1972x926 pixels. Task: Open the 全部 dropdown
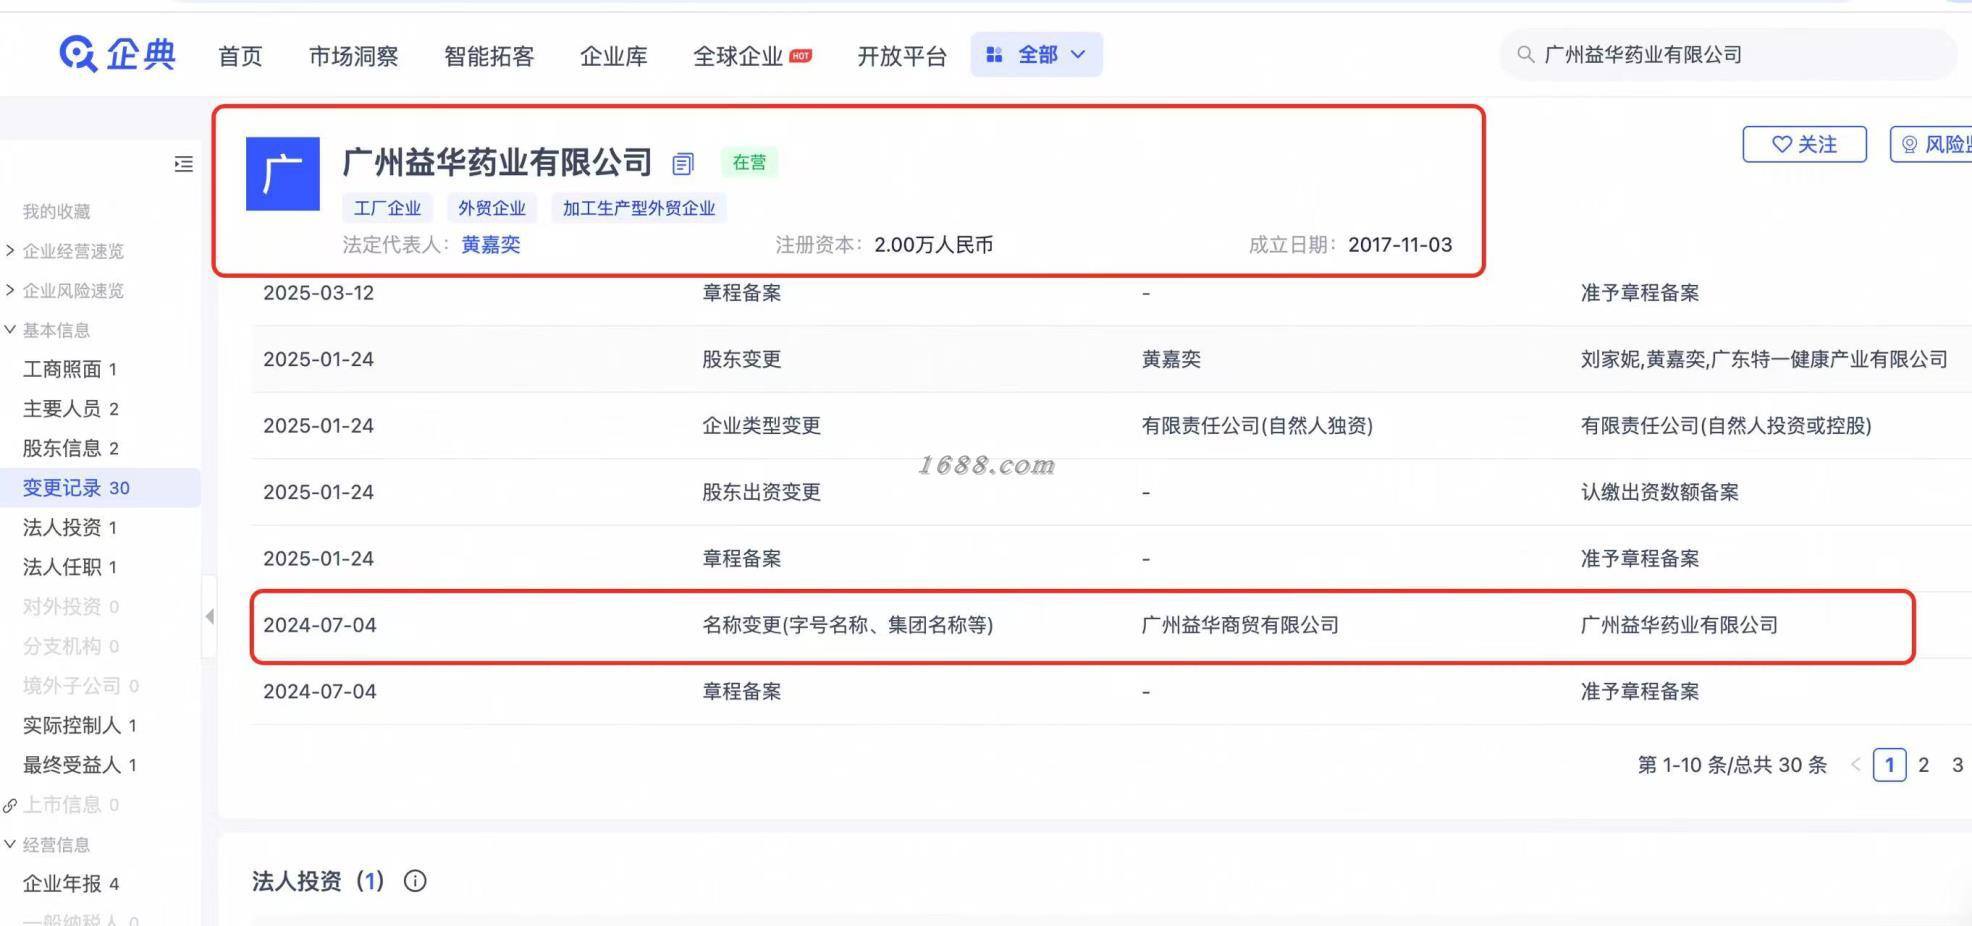[x=1036, y=55]
